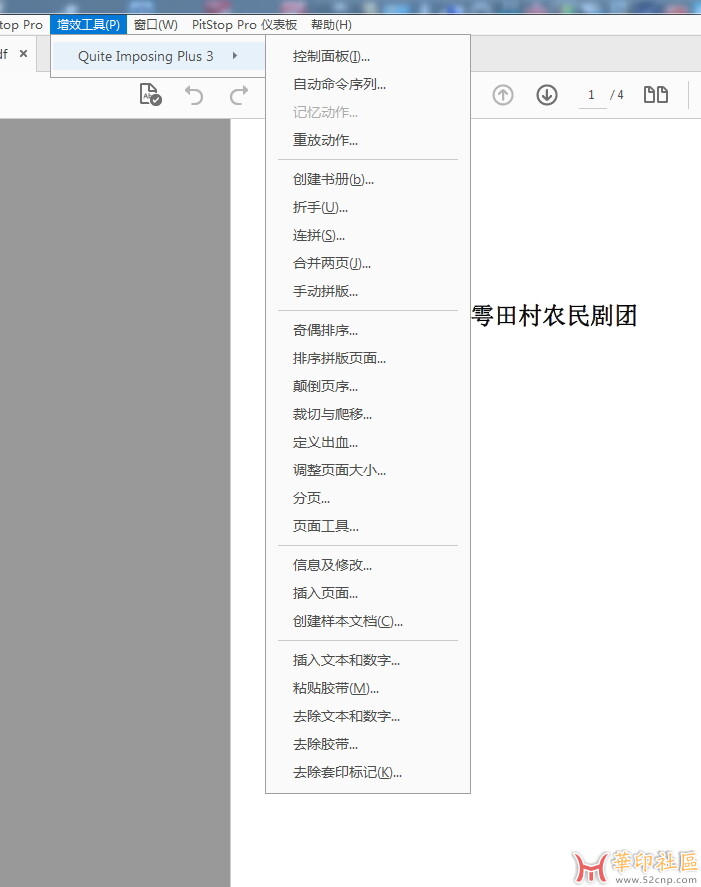Select 连拼(S)... menu option

tap(318, 236)
